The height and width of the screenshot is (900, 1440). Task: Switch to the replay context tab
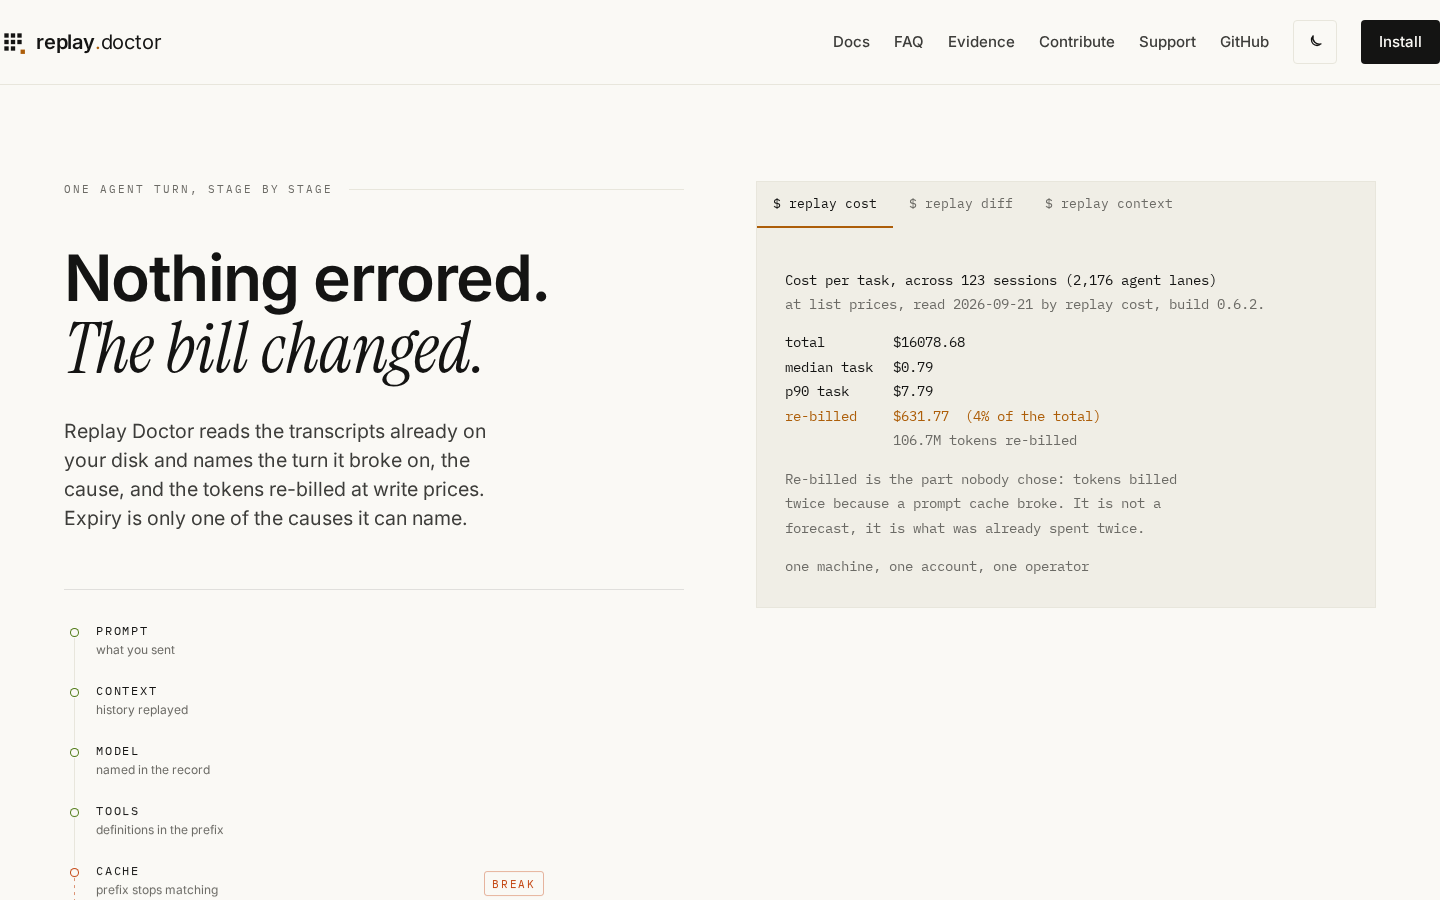point(1109,204)
